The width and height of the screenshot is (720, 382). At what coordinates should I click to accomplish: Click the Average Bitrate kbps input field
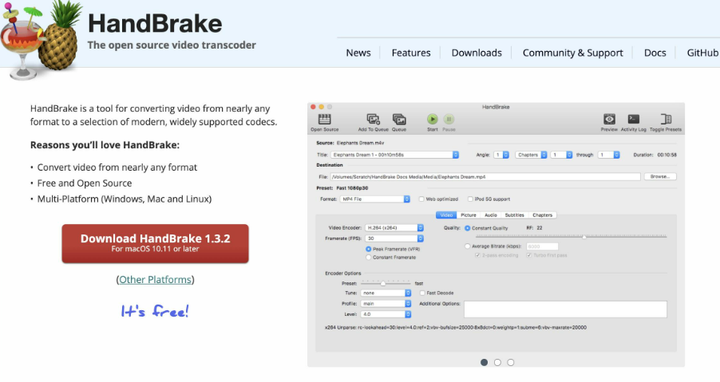542,247
